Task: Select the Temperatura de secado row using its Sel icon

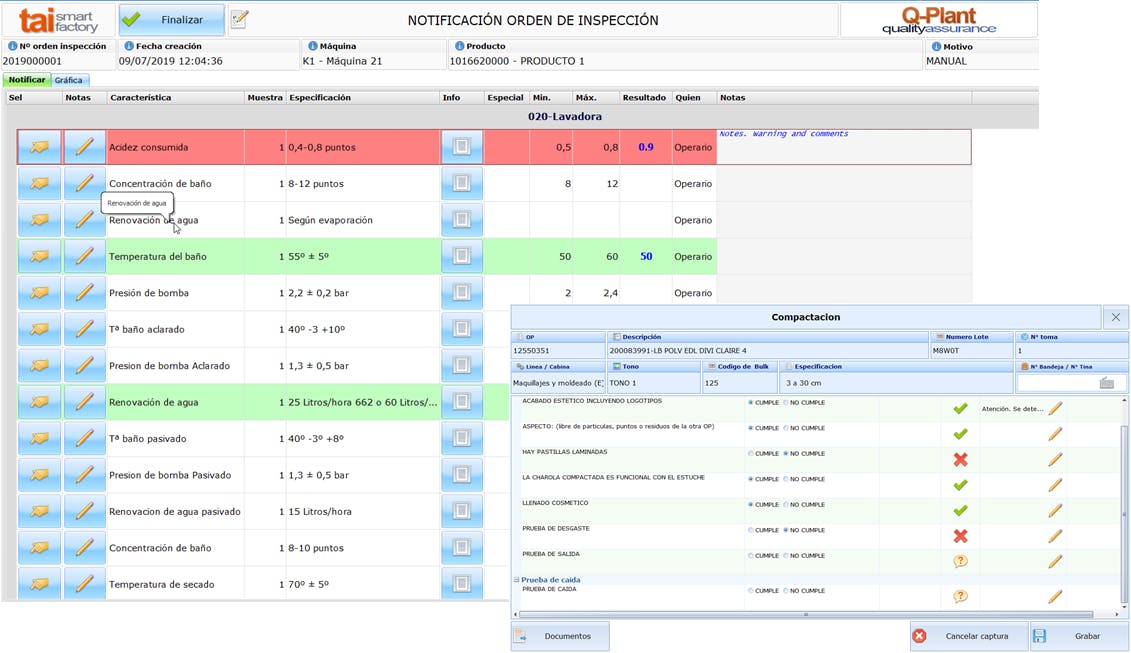Action: [x=40, y=584]
